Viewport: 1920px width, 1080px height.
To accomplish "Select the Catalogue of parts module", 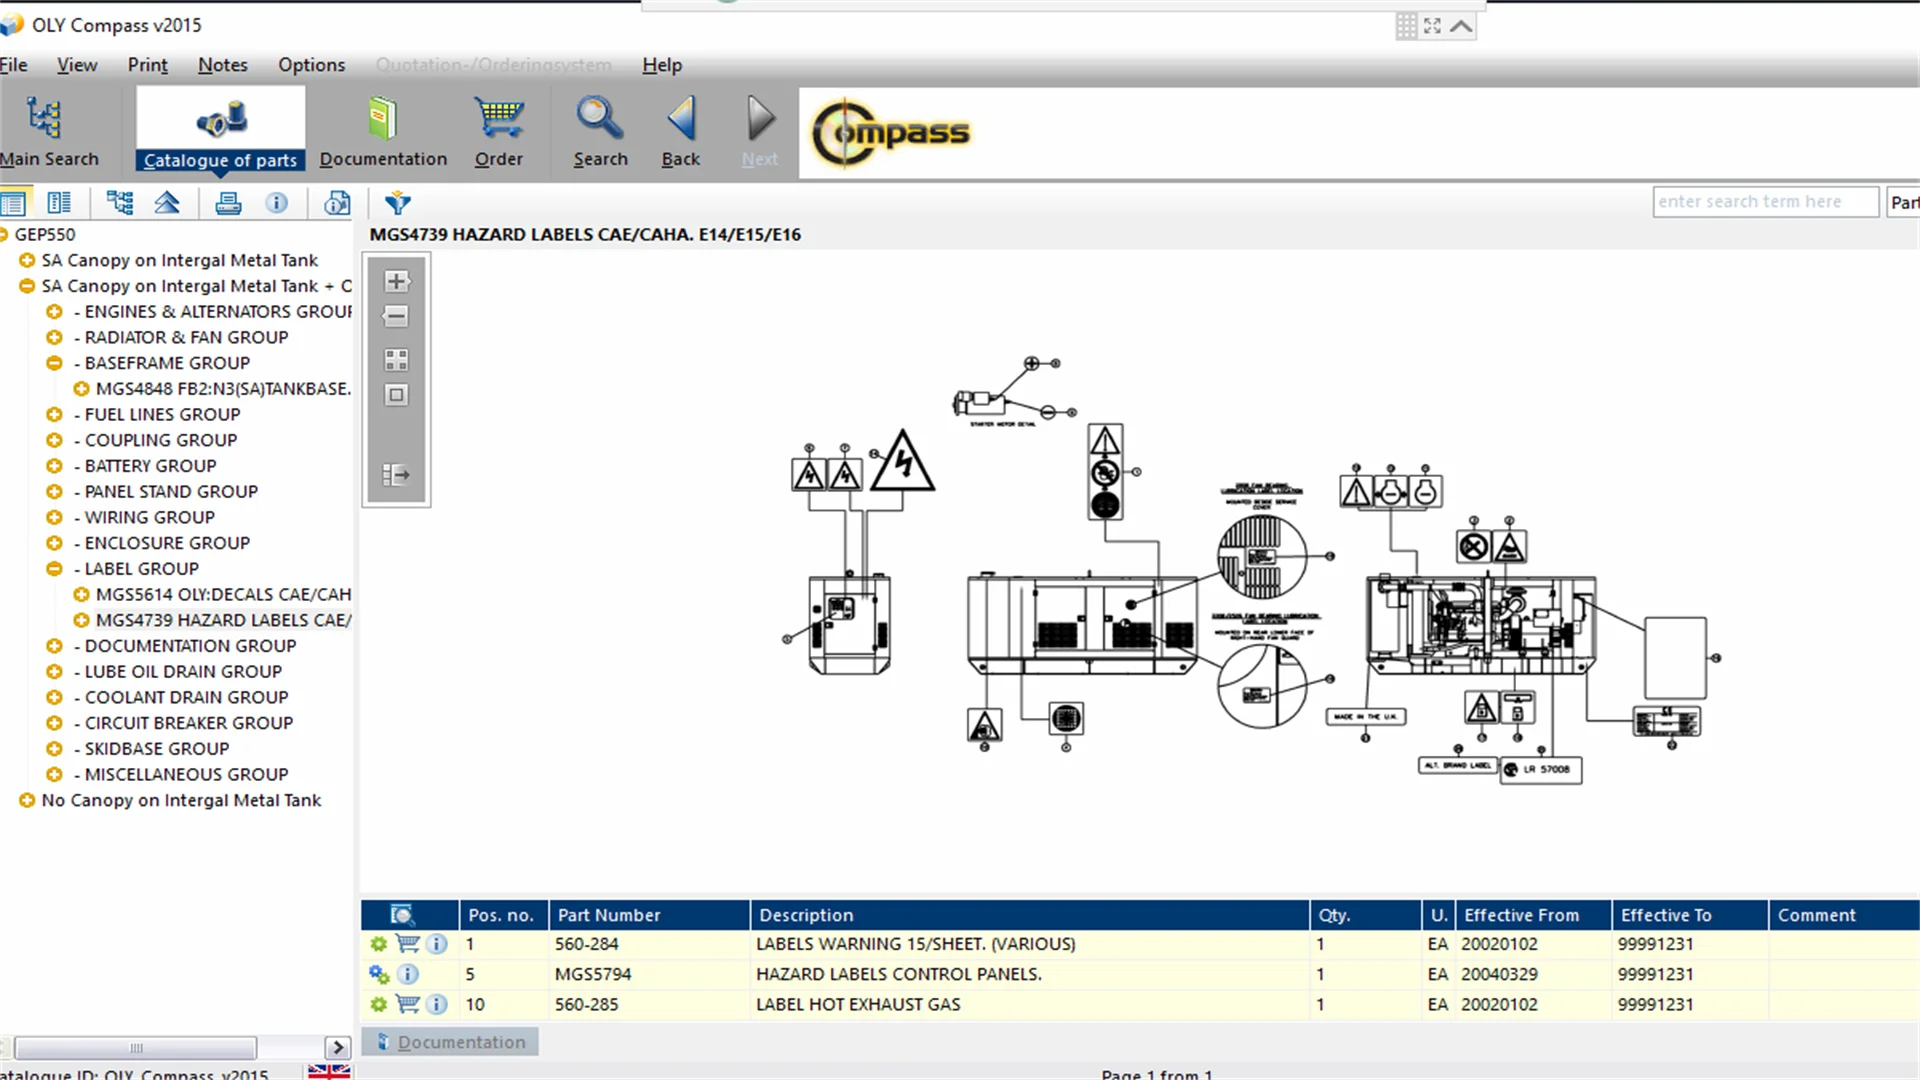I will click(x=220, y=130).
